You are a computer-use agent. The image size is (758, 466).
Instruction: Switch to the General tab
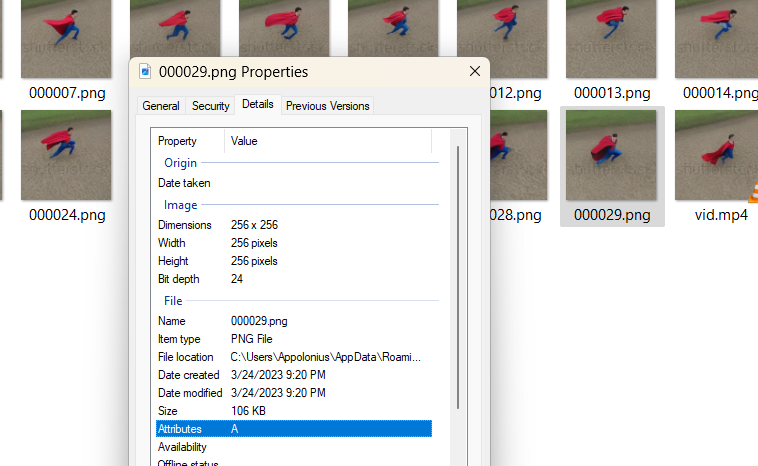pyautogui.click(x=160, y=106)
